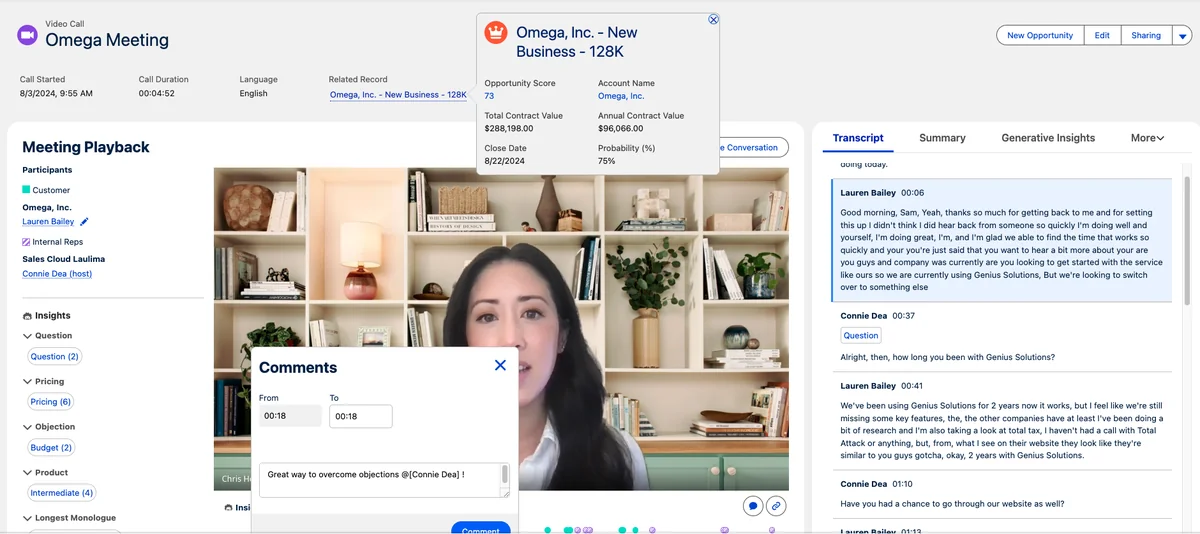Select Lauren Bailey 00:06 transcript entry

coord(1001,241)
